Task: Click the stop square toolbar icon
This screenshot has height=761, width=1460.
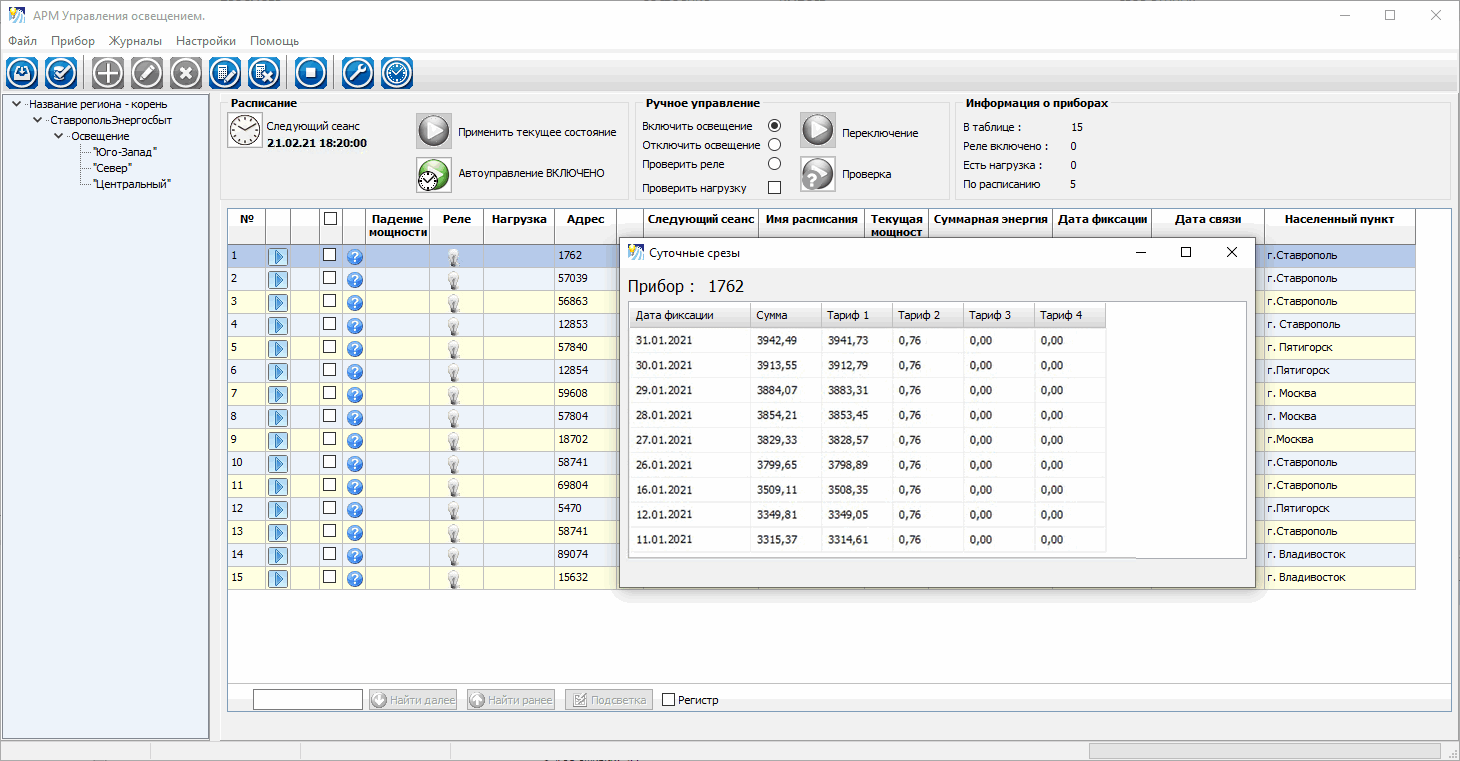Action: (x=311, y=73)
